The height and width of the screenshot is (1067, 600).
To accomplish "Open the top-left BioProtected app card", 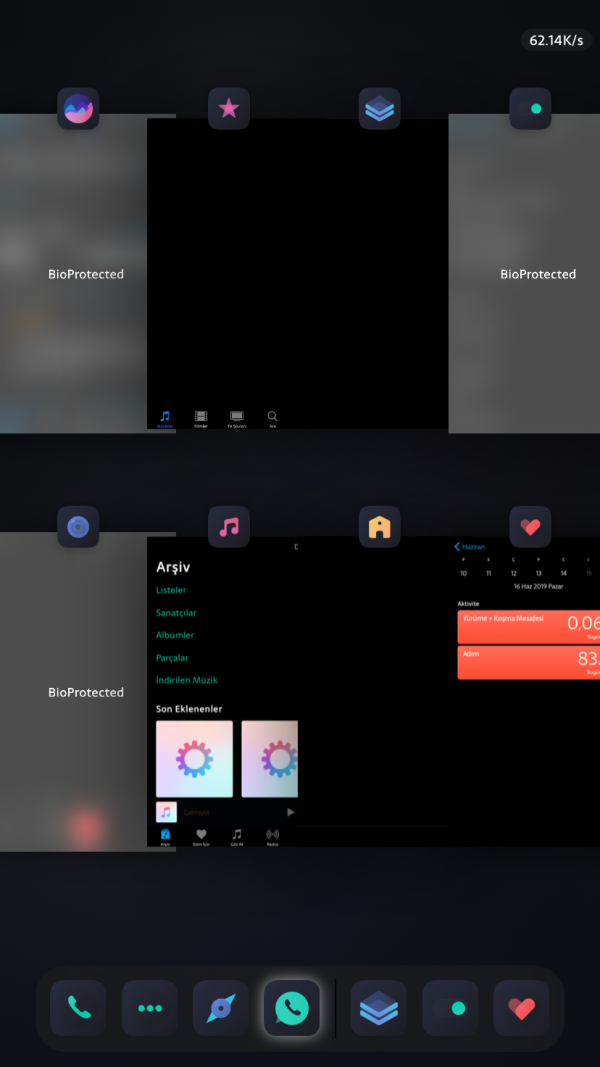I will pyautogui.click(x=73, y=274).
